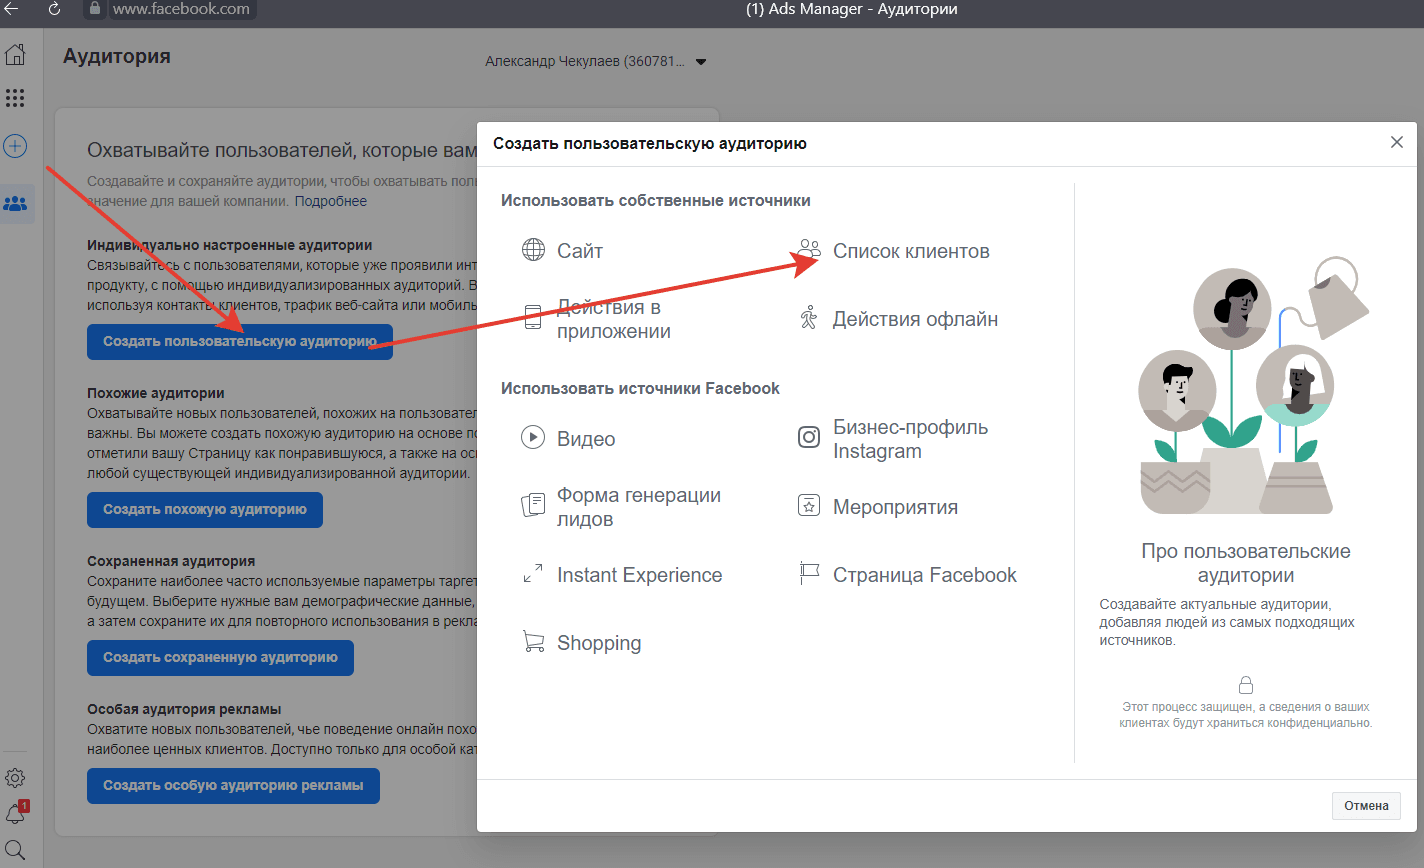This screenshot has width=1424, height=868.
Task: Click the people icon beside Список клиентов
Action: pyautogui.click(x=809, y=250)
